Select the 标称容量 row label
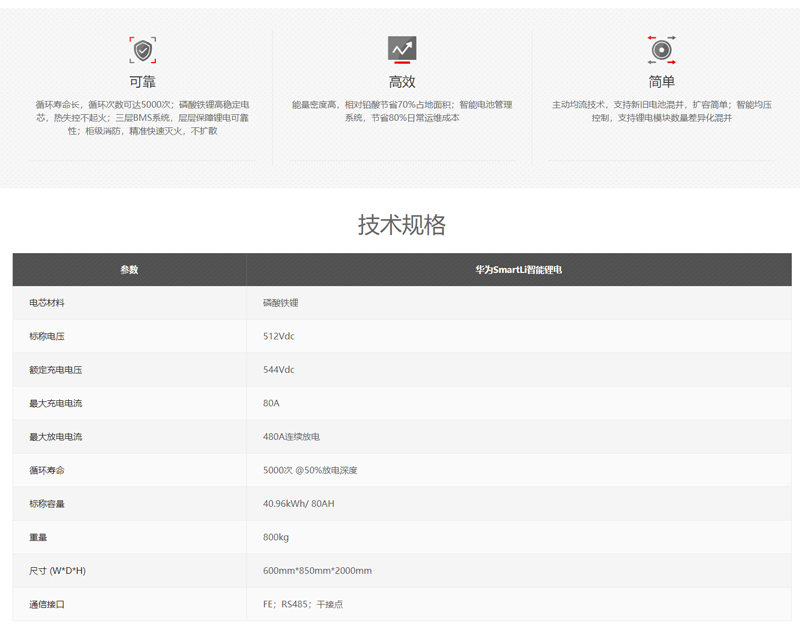Image resolution: width=800 pixels, height=626 pixels. 47,504
